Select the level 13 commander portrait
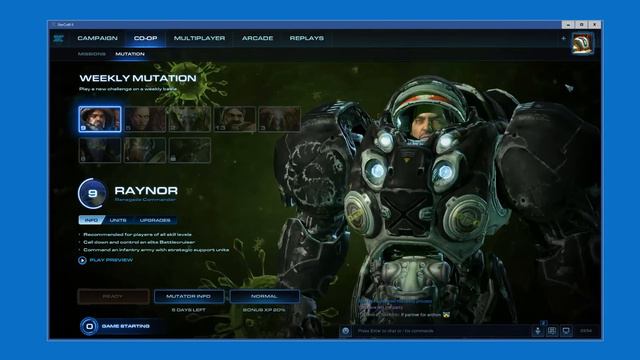 pyautogui.click(x=235, y=119)
